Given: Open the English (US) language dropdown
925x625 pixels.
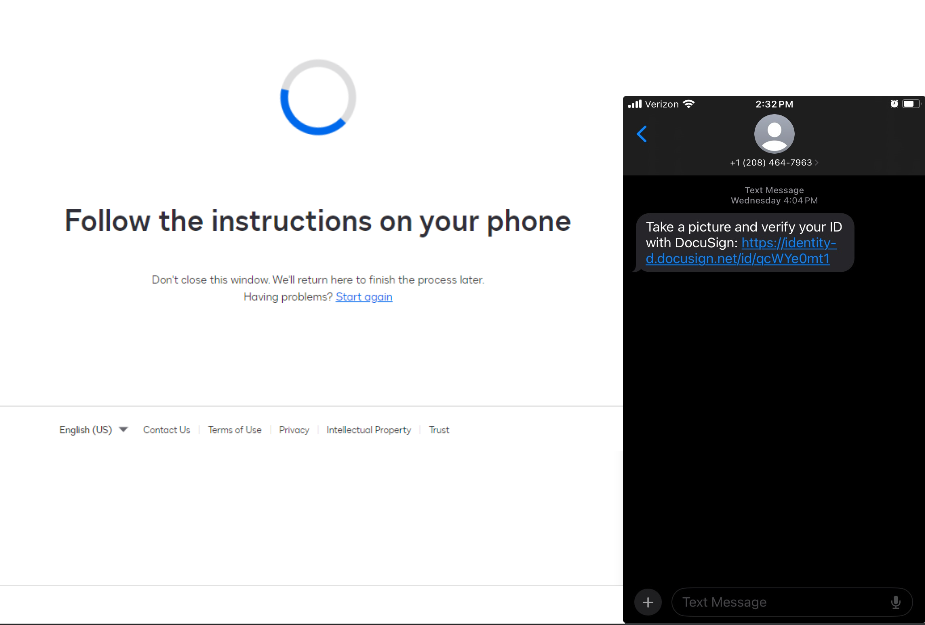Looking at the screenshot, I should tap(93, 430).
